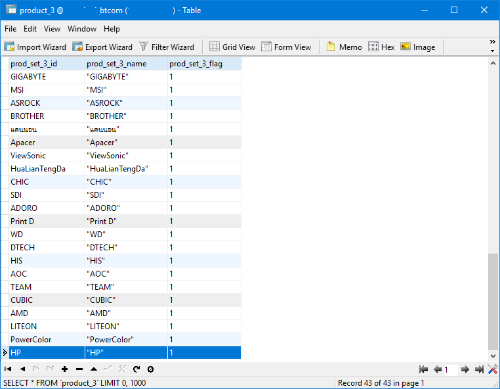The height and width of the screenshot is (389, 500).
Task: Show the Hex viewer
Action: tap(381, 47)
